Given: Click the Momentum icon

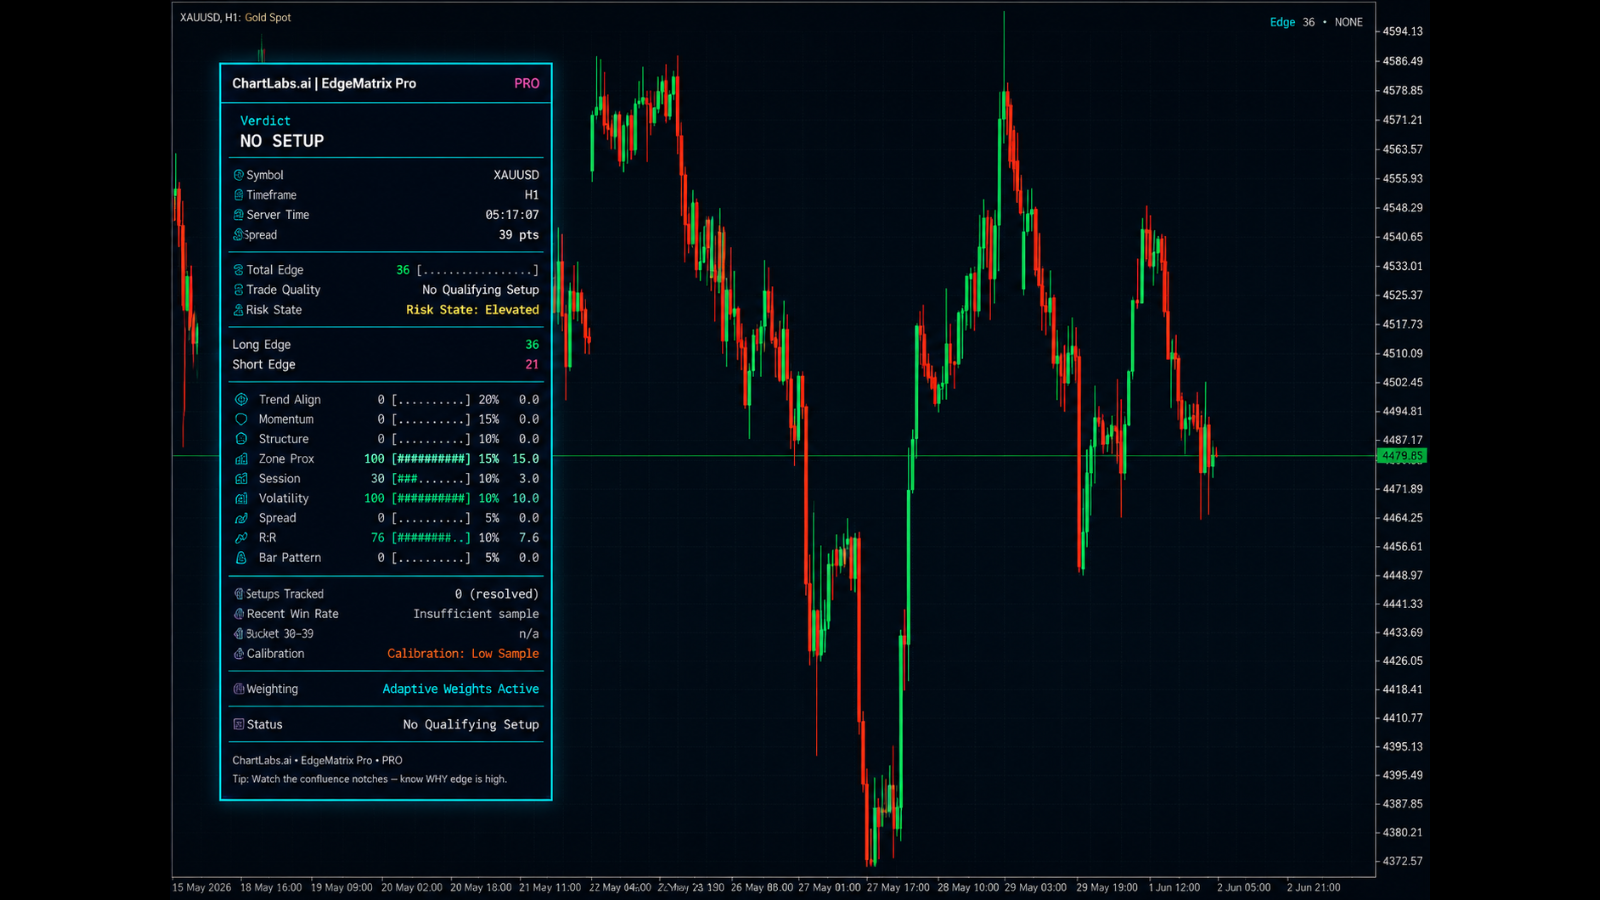Looking at the screenshot, I should (x=241, y=419).
